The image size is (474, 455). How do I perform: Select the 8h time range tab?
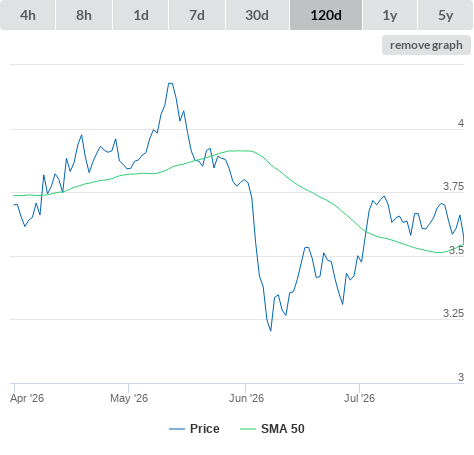point(84,15)
